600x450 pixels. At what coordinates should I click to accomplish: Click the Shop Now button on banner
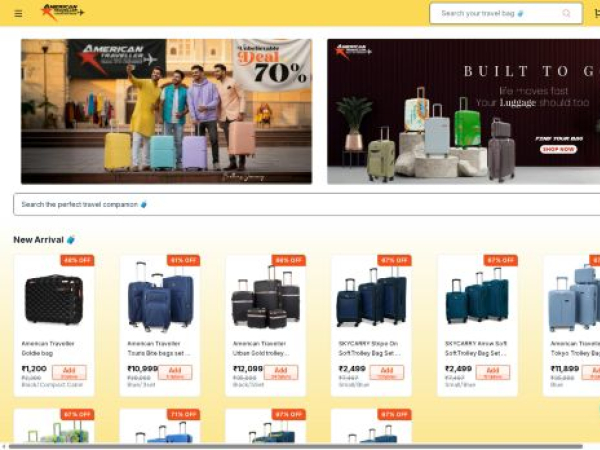coord(558,149)
